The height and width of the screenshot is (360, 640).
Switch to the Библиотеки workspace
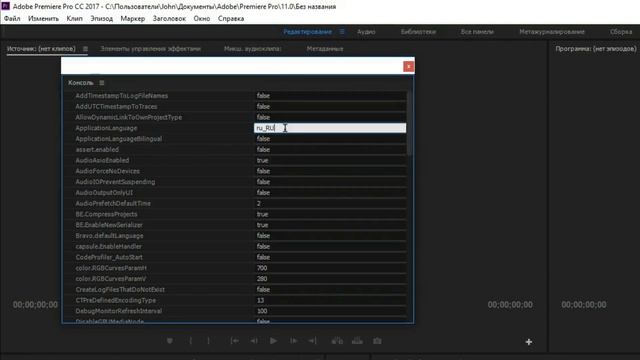tap(418, 31)
